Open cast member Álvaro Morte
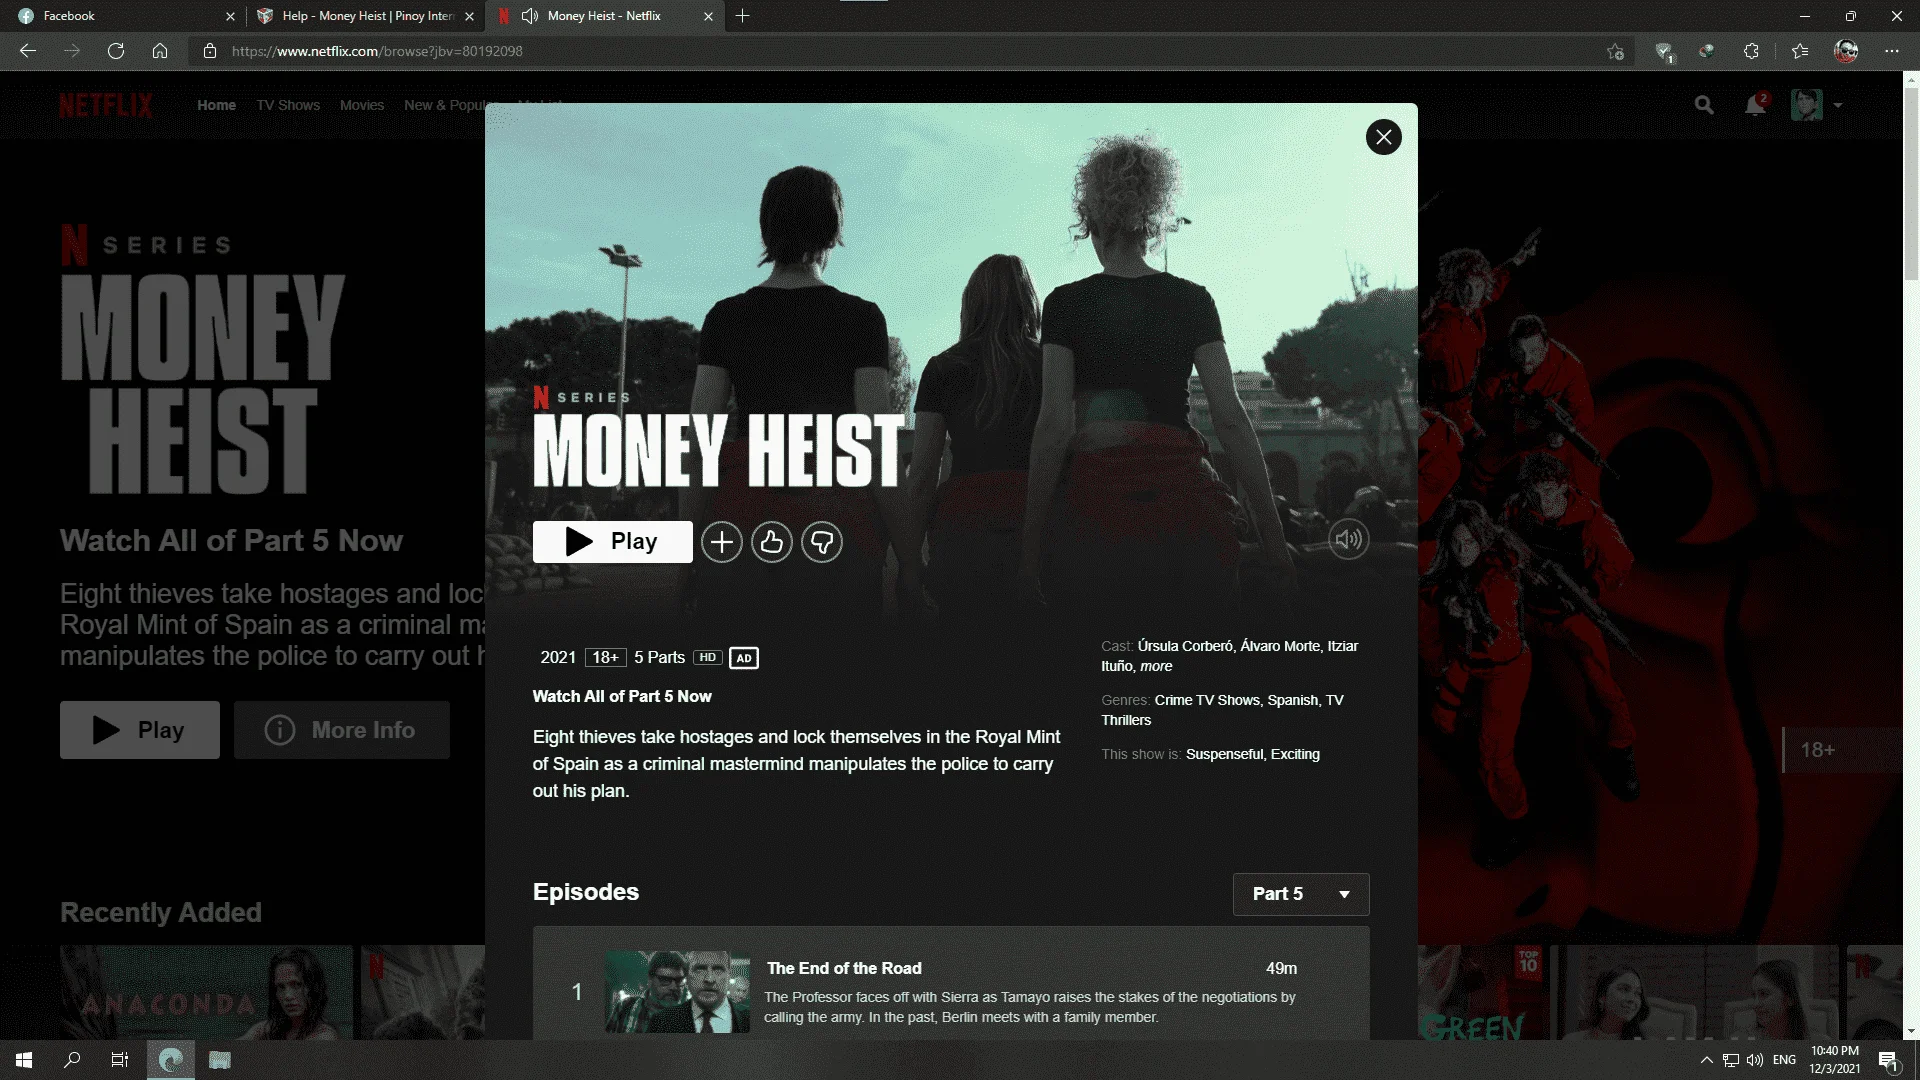This screenshot has width=1920, height=1080. coord(1280,646)
